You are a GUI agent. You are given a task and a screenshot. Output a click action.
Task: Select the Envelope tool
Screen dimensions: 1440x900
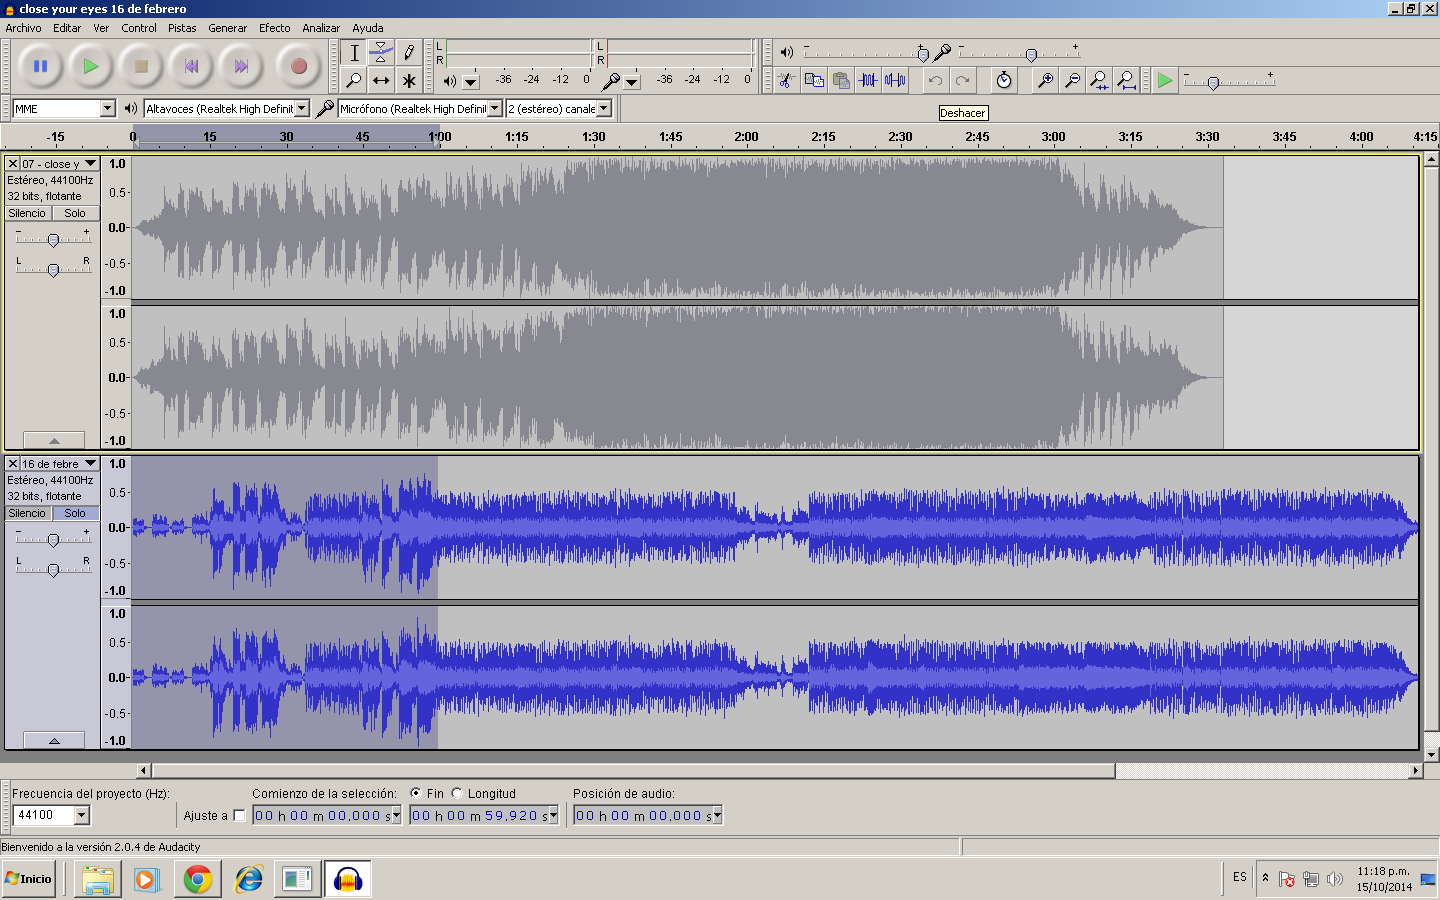click(x=381, y=52)
